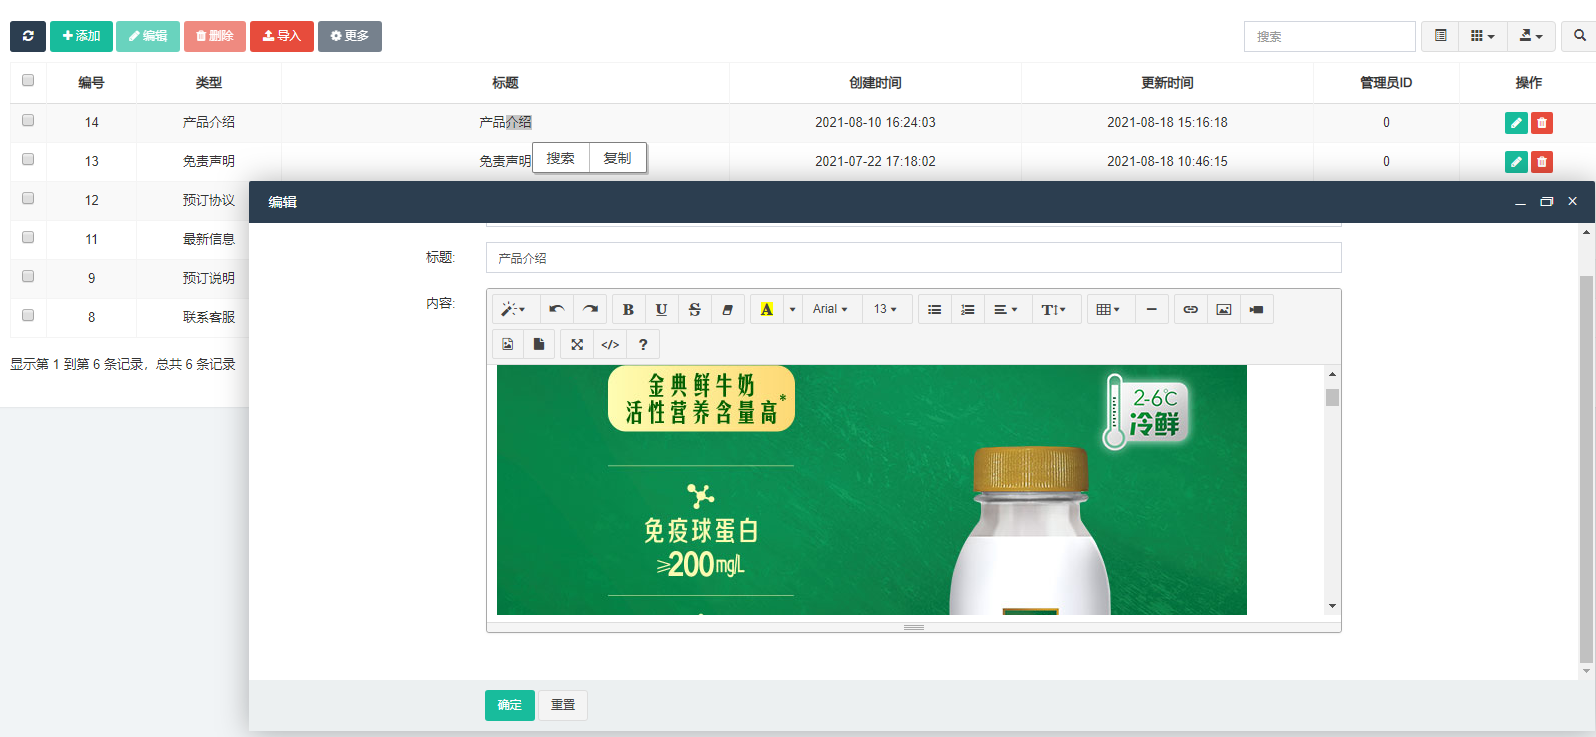Switch the editor to code view
This screenshot has width=1596, height=737.
[610, 345]
